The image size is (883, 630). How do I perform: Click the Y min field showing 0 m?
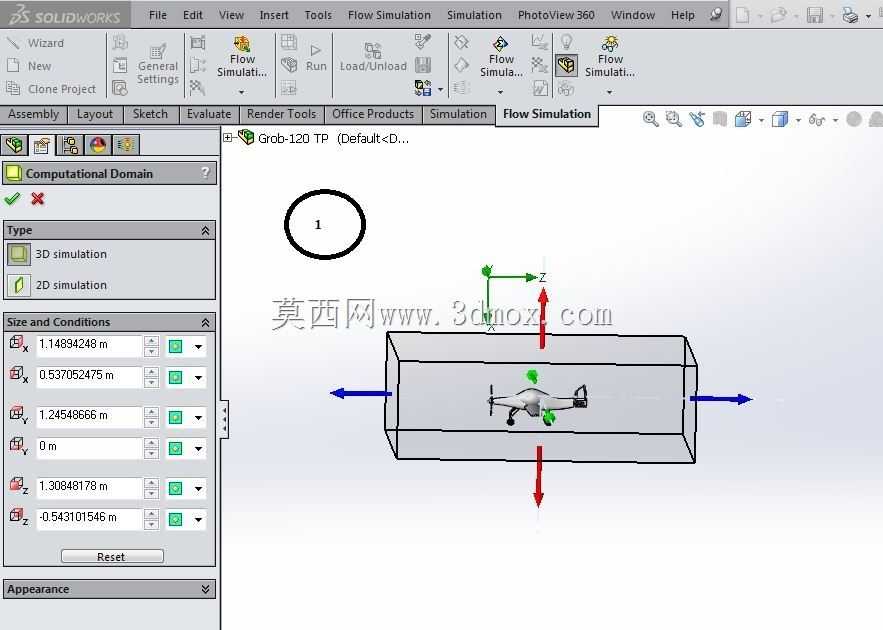coord(88,448)
